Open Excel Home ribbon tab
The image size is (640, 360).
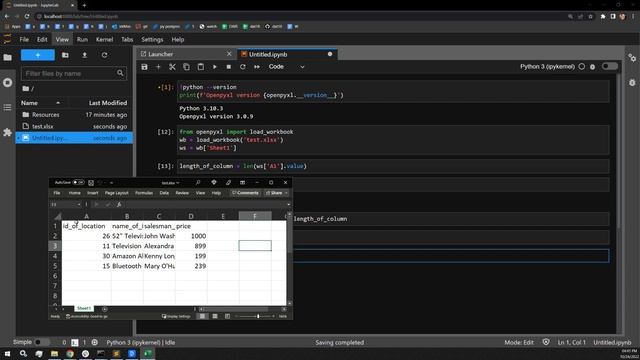(x=74, y=193)
